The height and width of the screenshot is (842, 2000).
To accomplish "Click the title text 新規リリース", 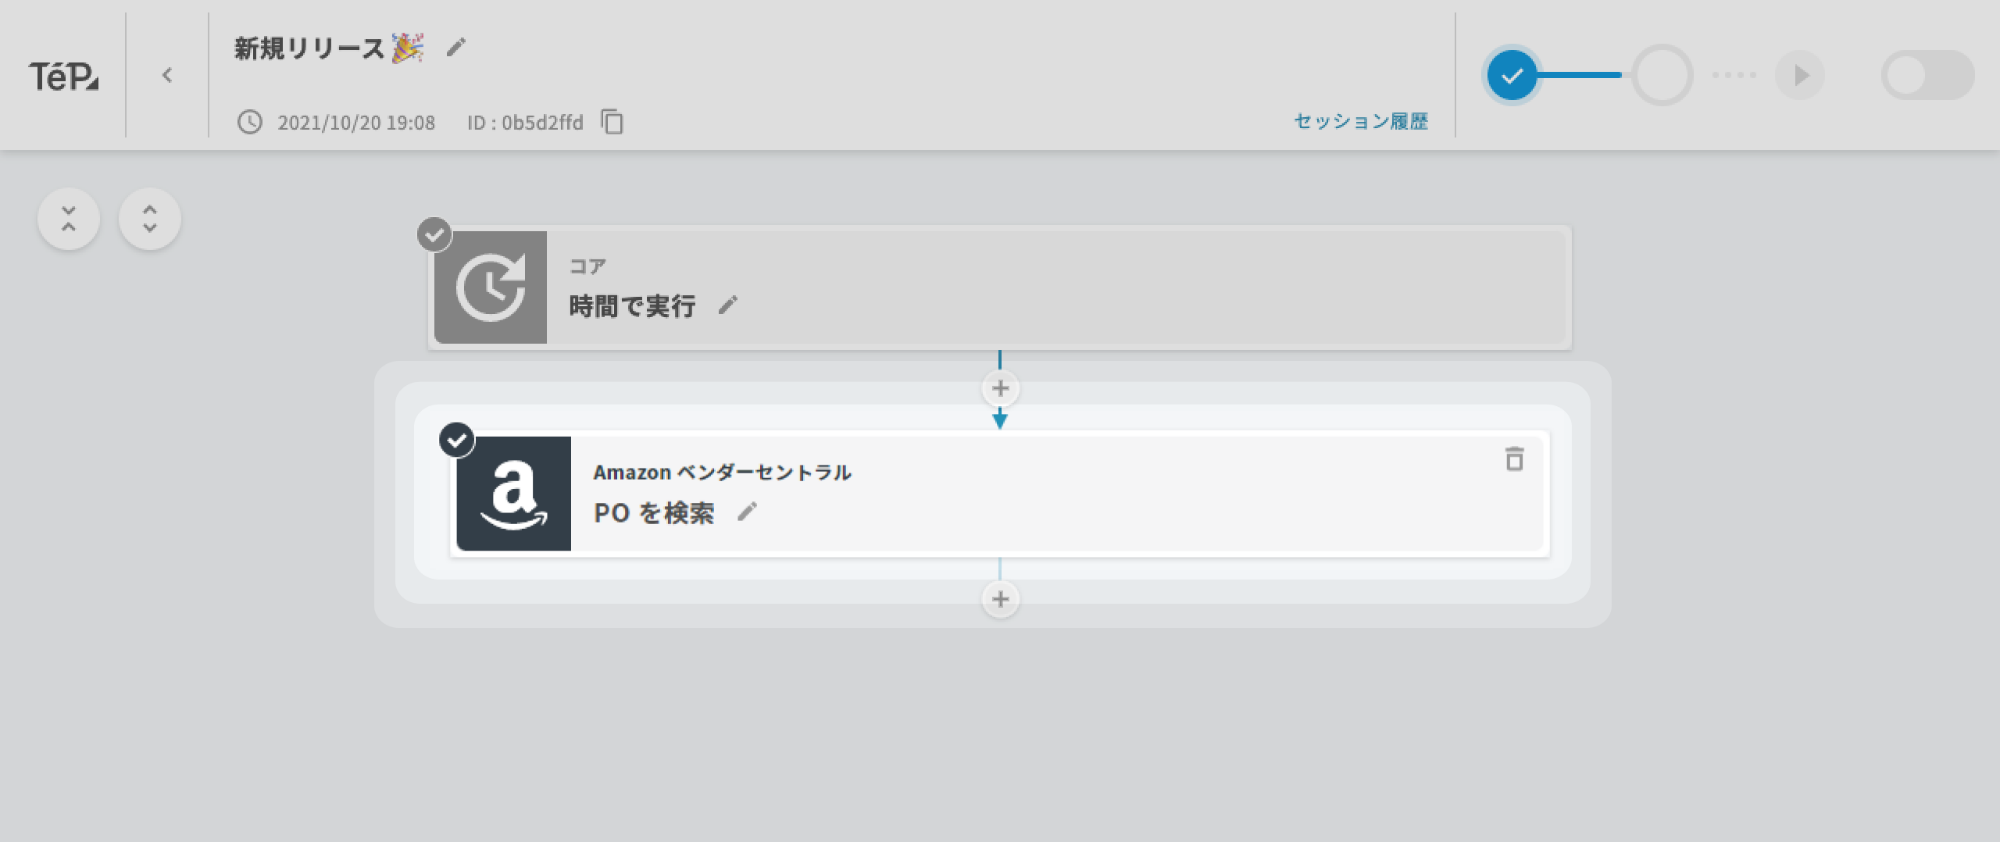I will 309,48.
